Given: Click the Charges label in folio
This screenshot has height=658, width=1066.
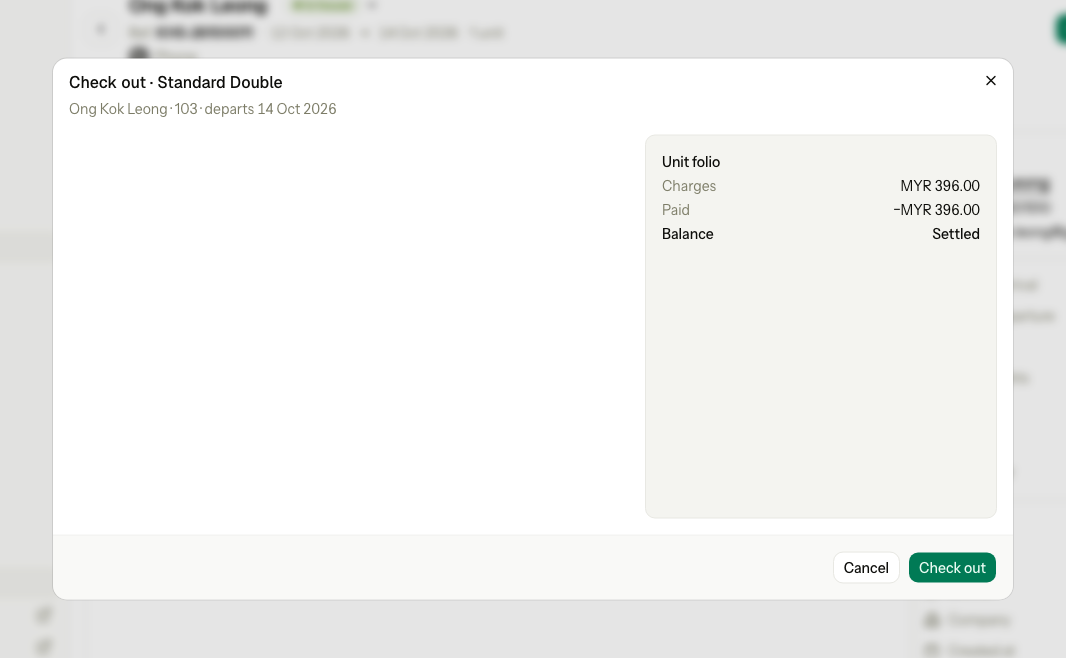Looking at the screenshot, I should click(x=689, y=186).
